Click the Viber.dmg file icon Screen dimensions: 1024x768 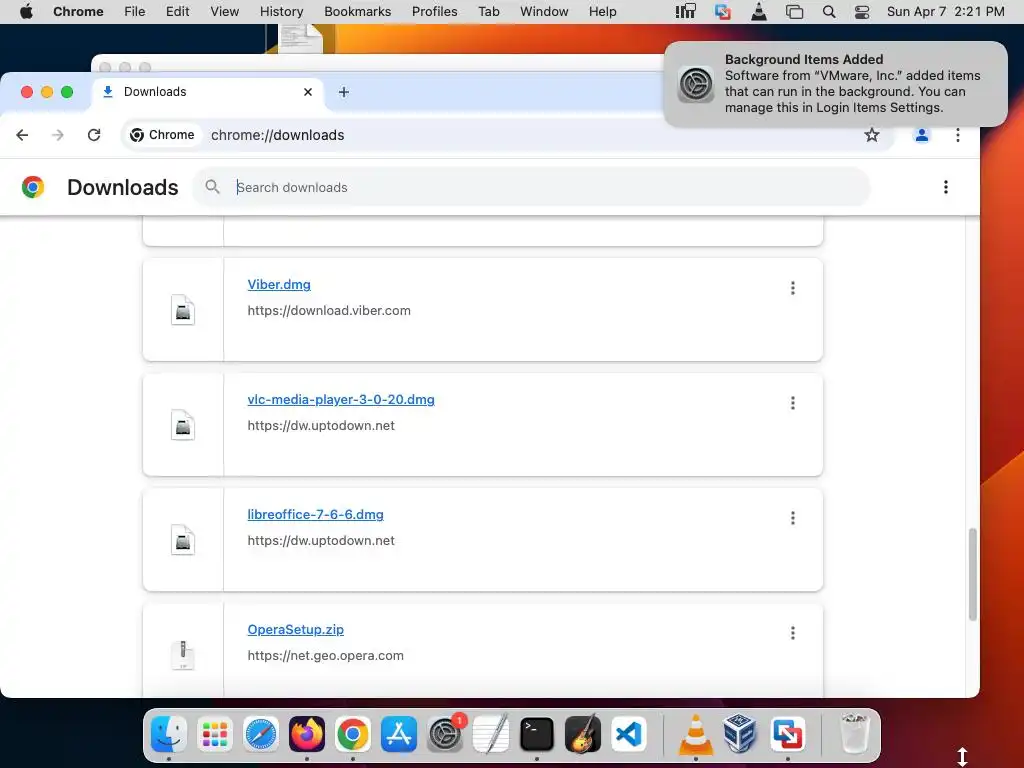pyautogui.click(x=183, y=310)
